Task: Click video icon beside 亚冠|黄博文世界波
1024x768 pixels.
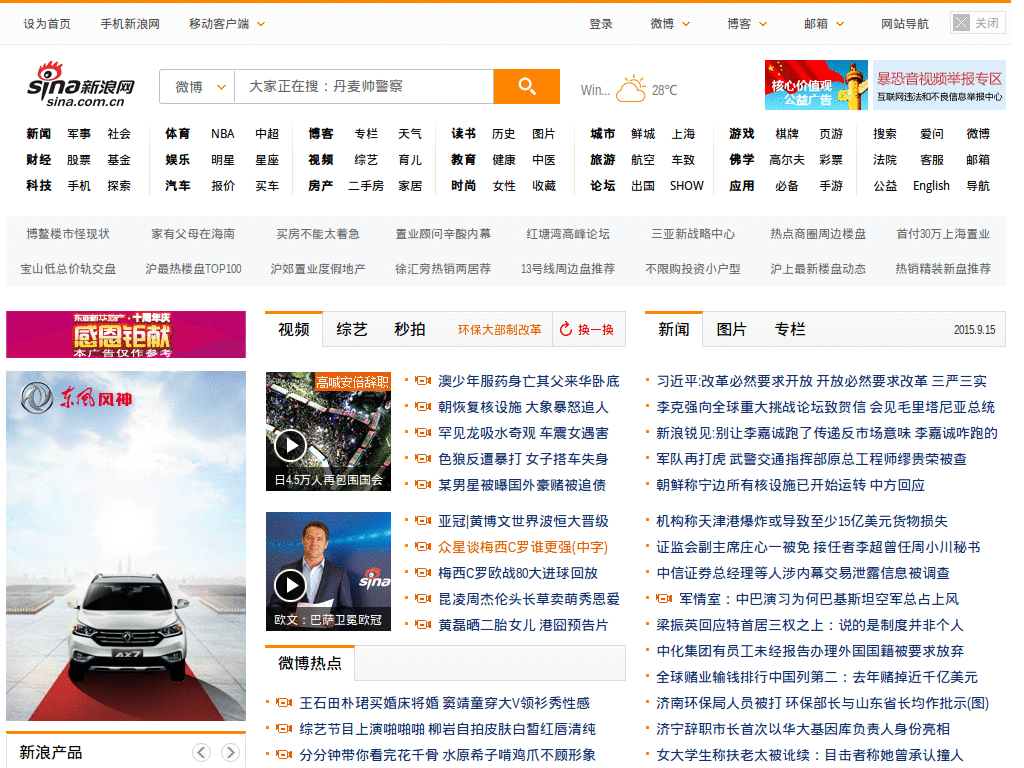Action: 423,520
